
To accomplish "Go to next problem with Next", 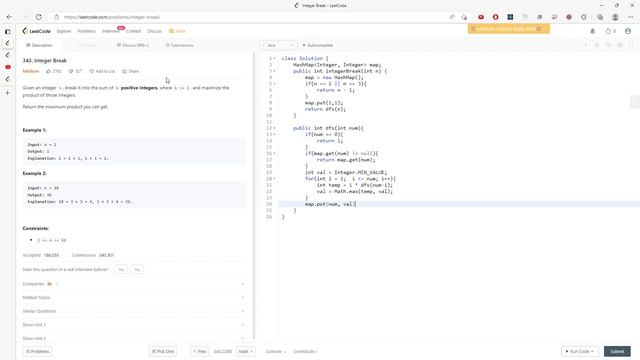I will click(x=246, y=351).
